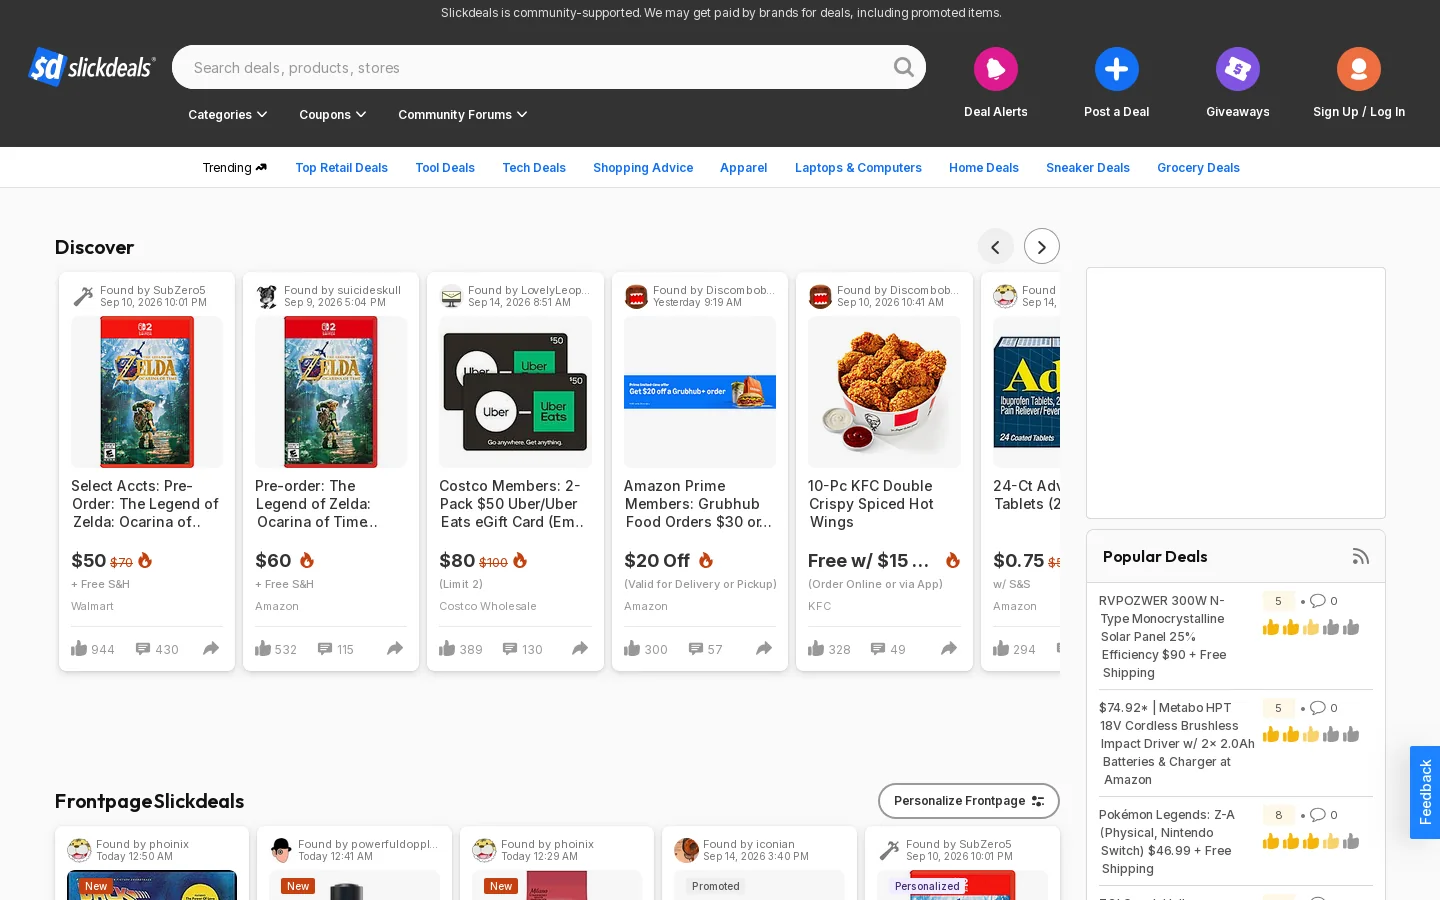Select the Trending tab
The height and width of the screenshot is (900, 1440).
(x=235, y=168)
